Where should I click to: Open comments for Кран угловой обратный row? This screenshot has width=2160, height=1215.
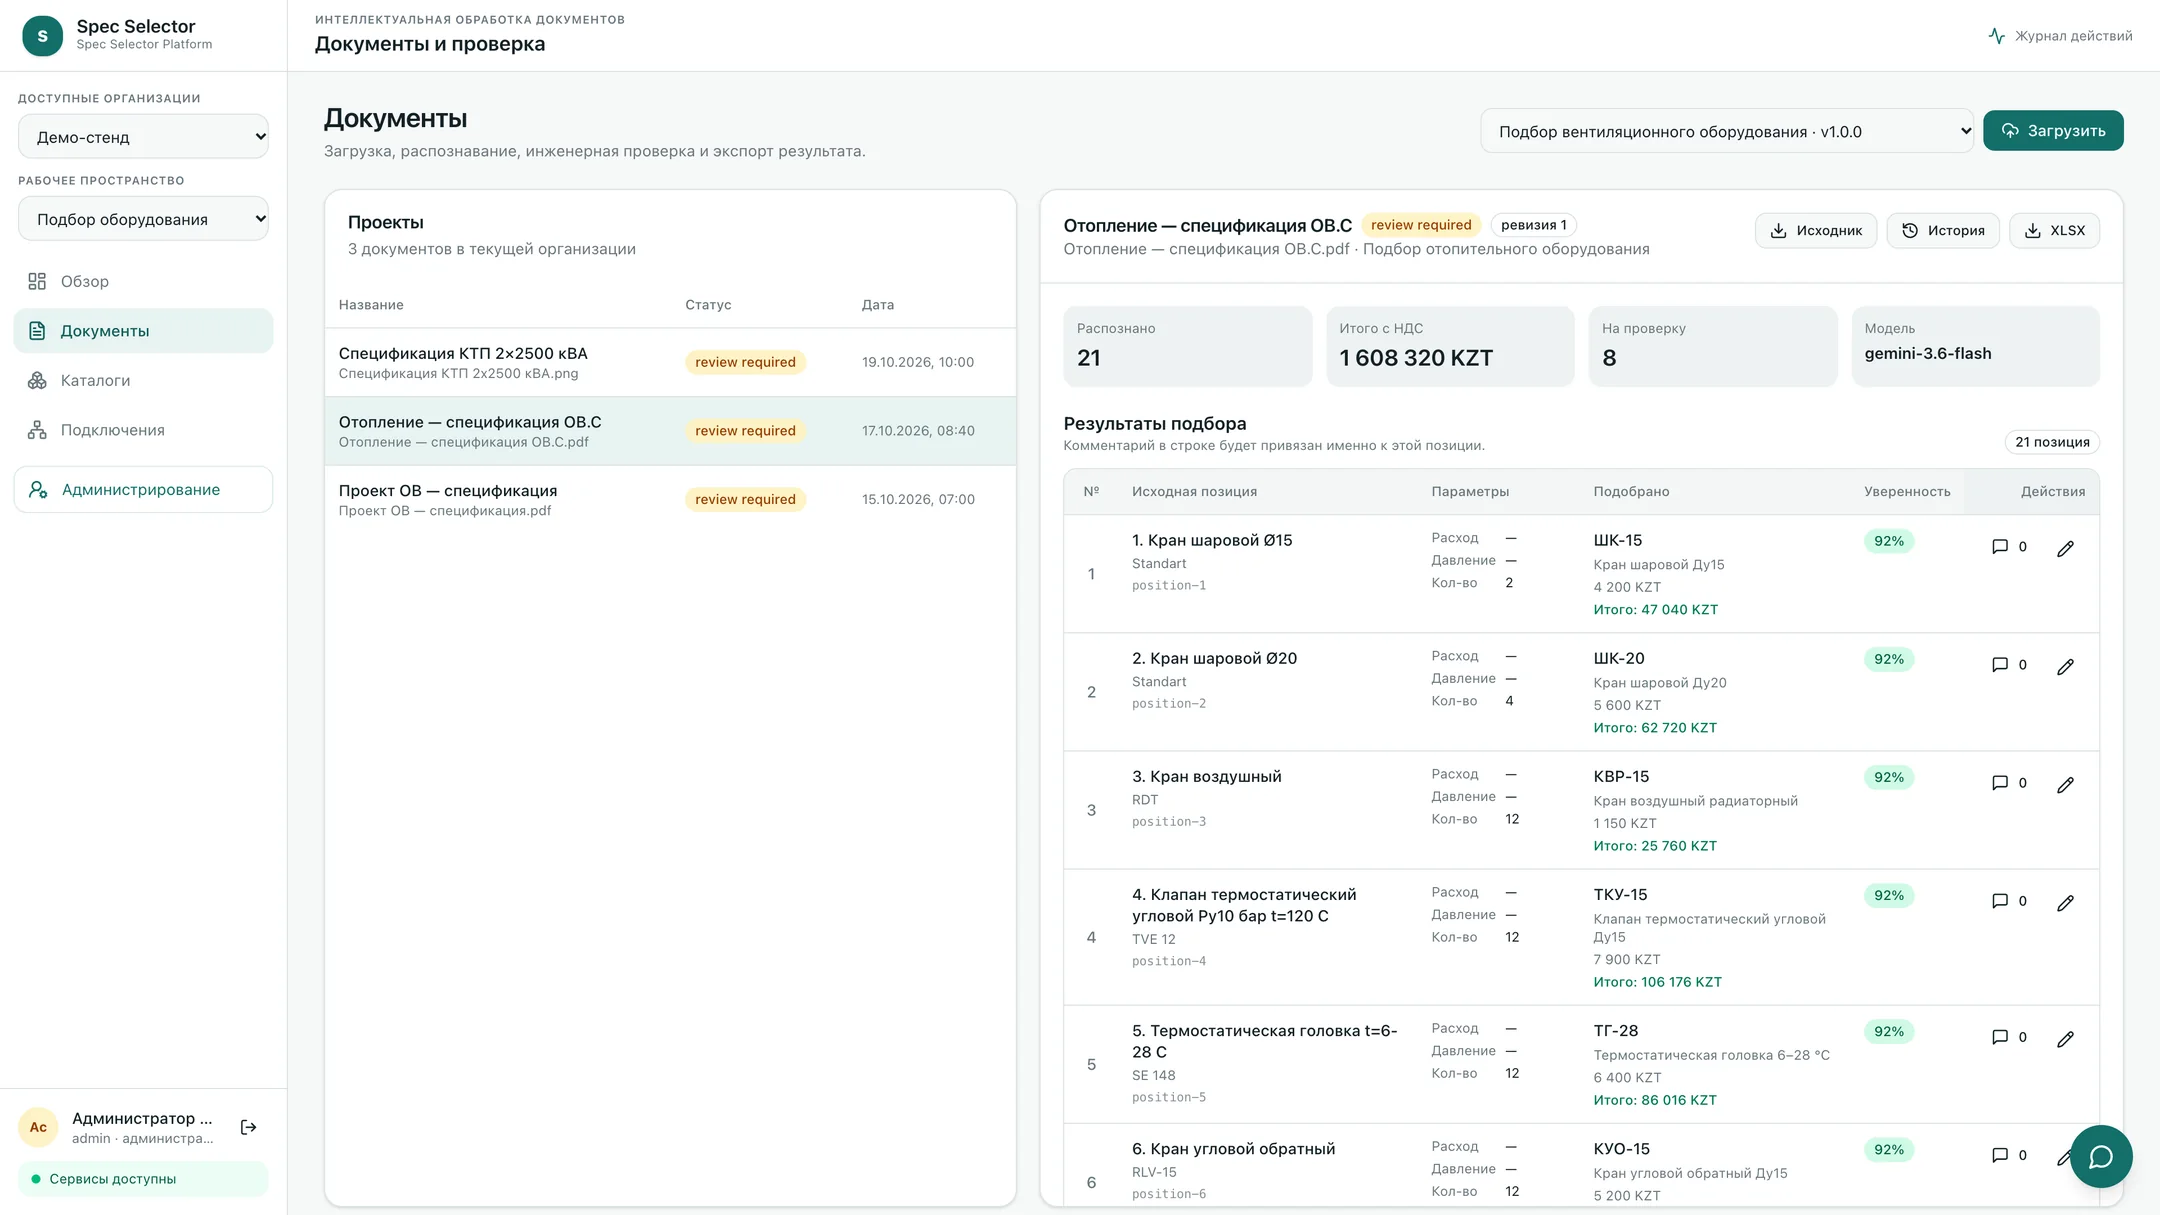2008,1155
